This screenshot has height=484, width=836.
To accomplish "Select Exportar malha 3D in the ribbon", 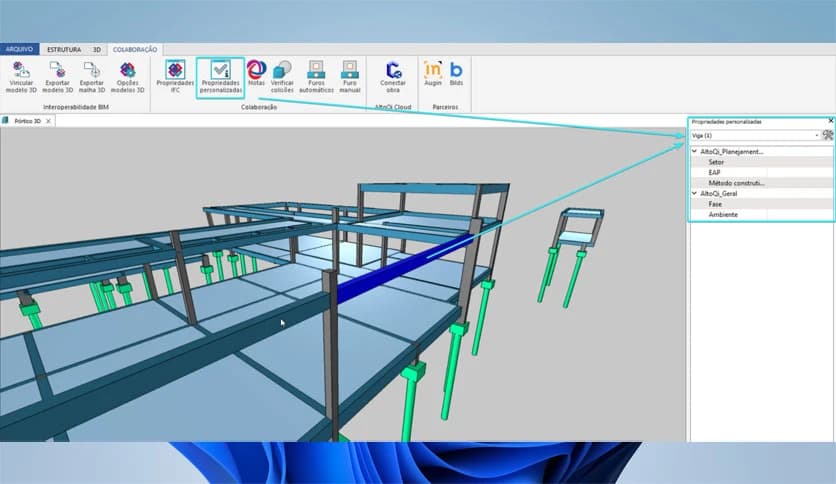I will (x=92, y=77).
